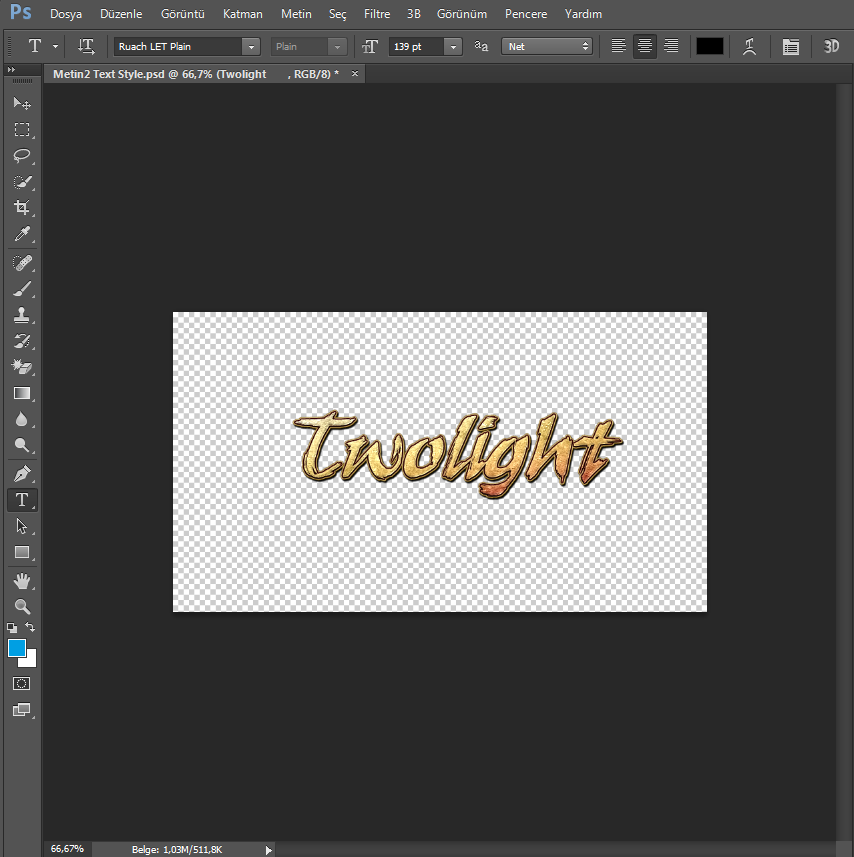Click the font size icon in options bar
This screenshot has height=857, width=854.
370,46
